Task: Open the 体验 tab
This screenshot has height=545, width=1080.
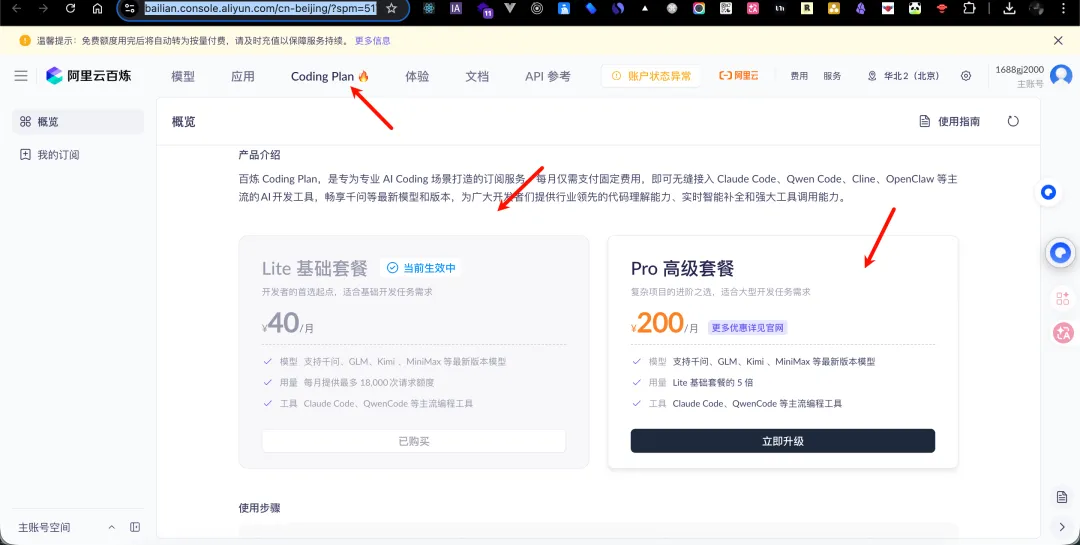Action: pos(417,76)
